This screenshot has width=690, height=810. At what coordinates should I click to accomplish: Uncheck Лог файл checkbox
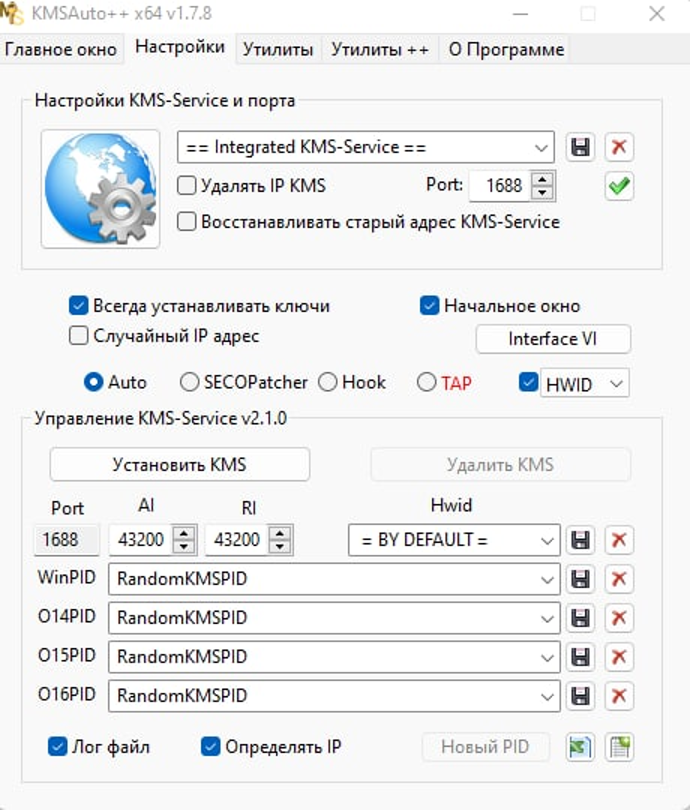click(57, 746)
